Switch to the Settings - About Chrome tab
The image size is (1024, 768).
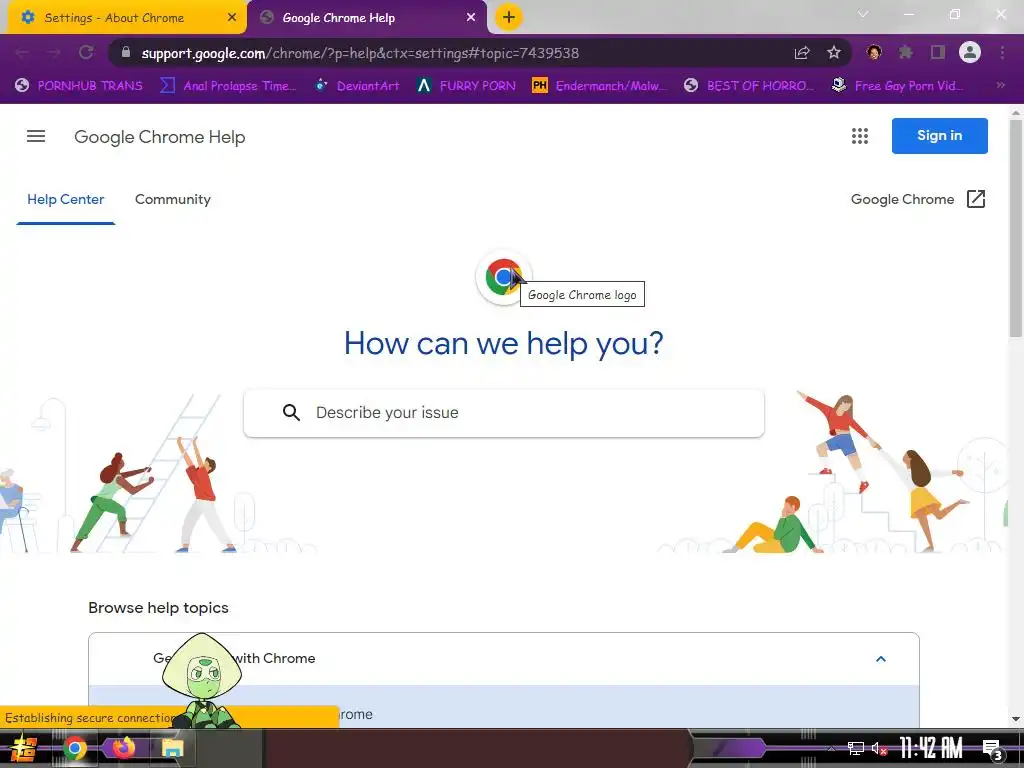coord(127,18)
